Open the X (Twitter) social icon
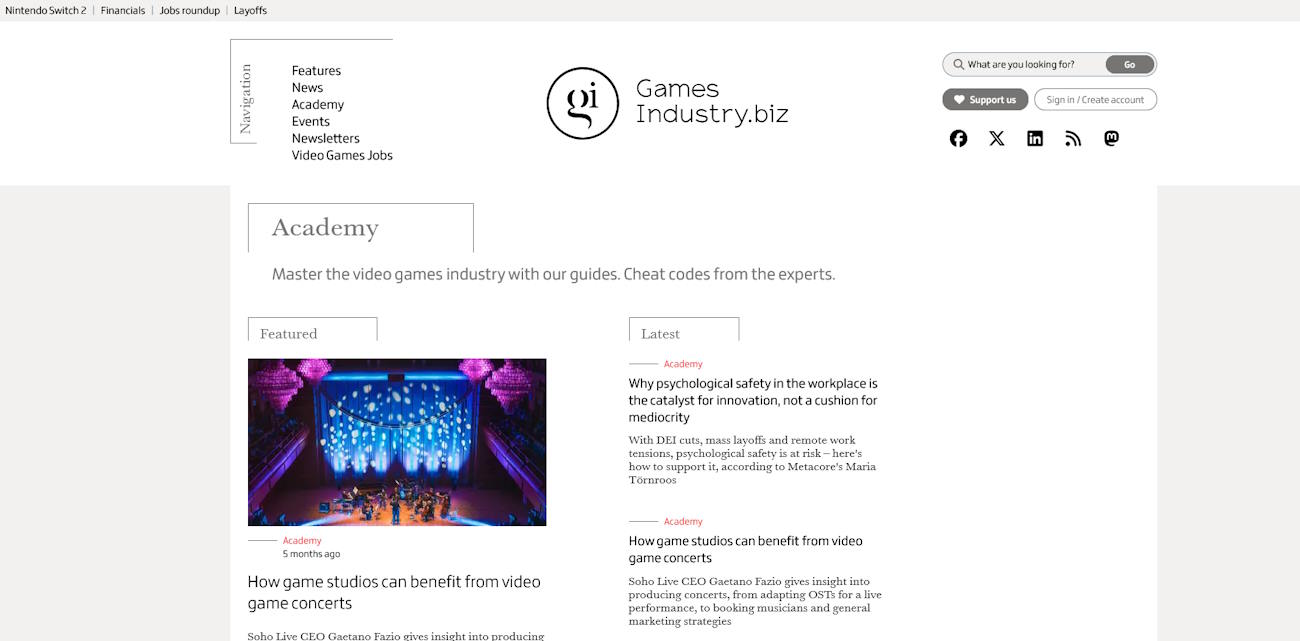 tap(997, 138)
